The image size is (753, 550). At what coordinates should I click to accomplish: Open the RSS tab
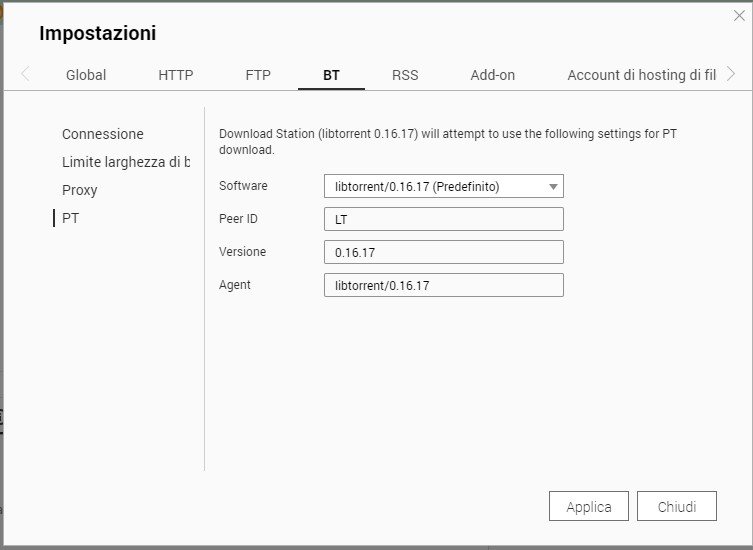coord(405,75)
